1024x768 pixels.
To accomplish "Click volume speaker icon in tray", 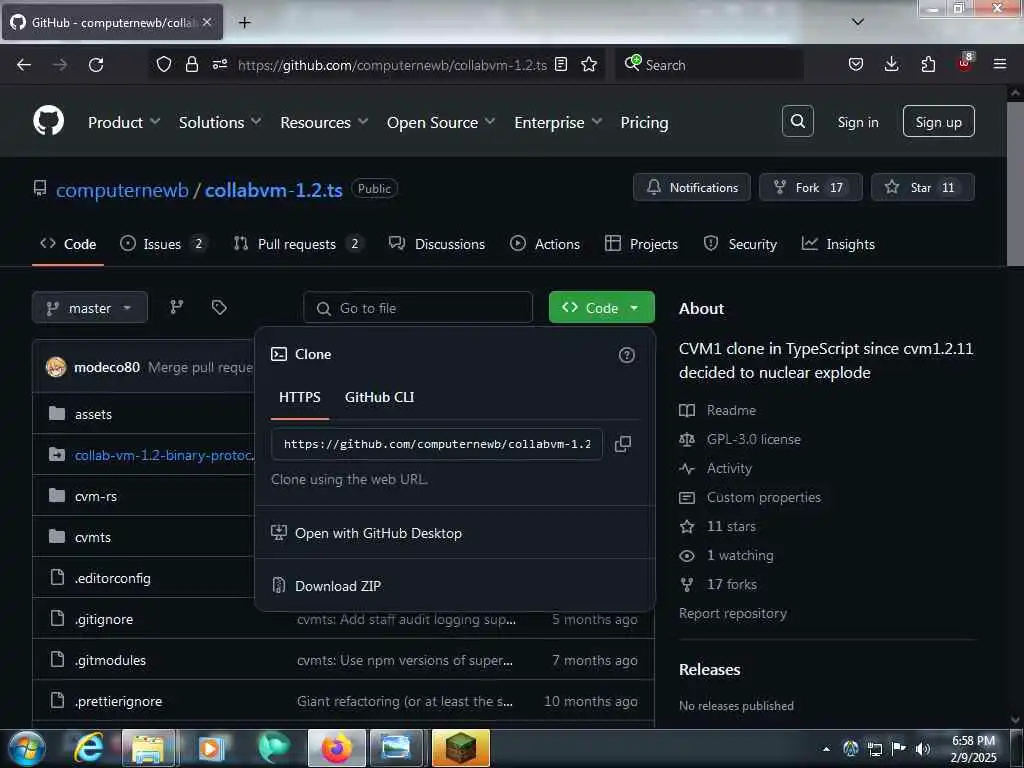I will [x=922, y=749].
